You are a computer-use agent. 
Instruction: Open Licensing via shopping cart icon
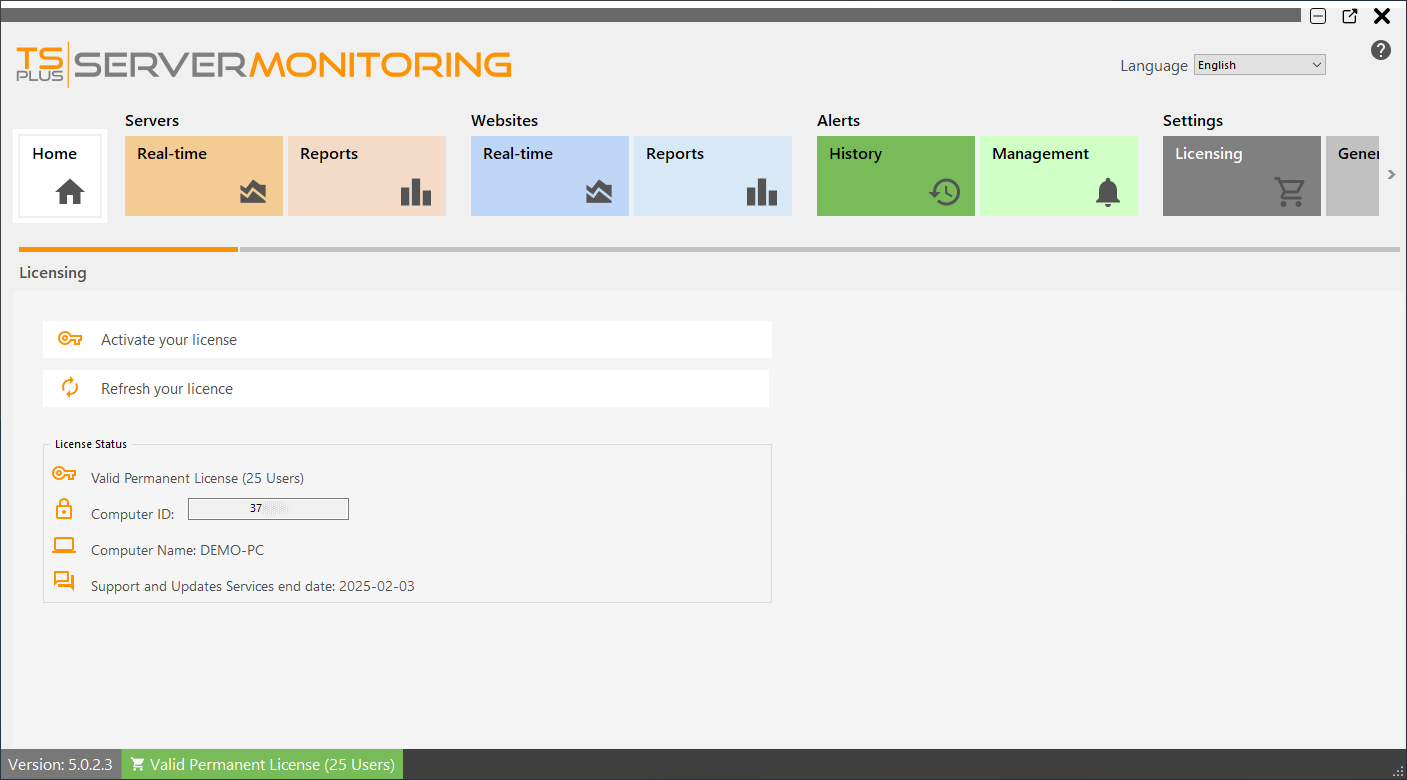tap(1290, 188)
